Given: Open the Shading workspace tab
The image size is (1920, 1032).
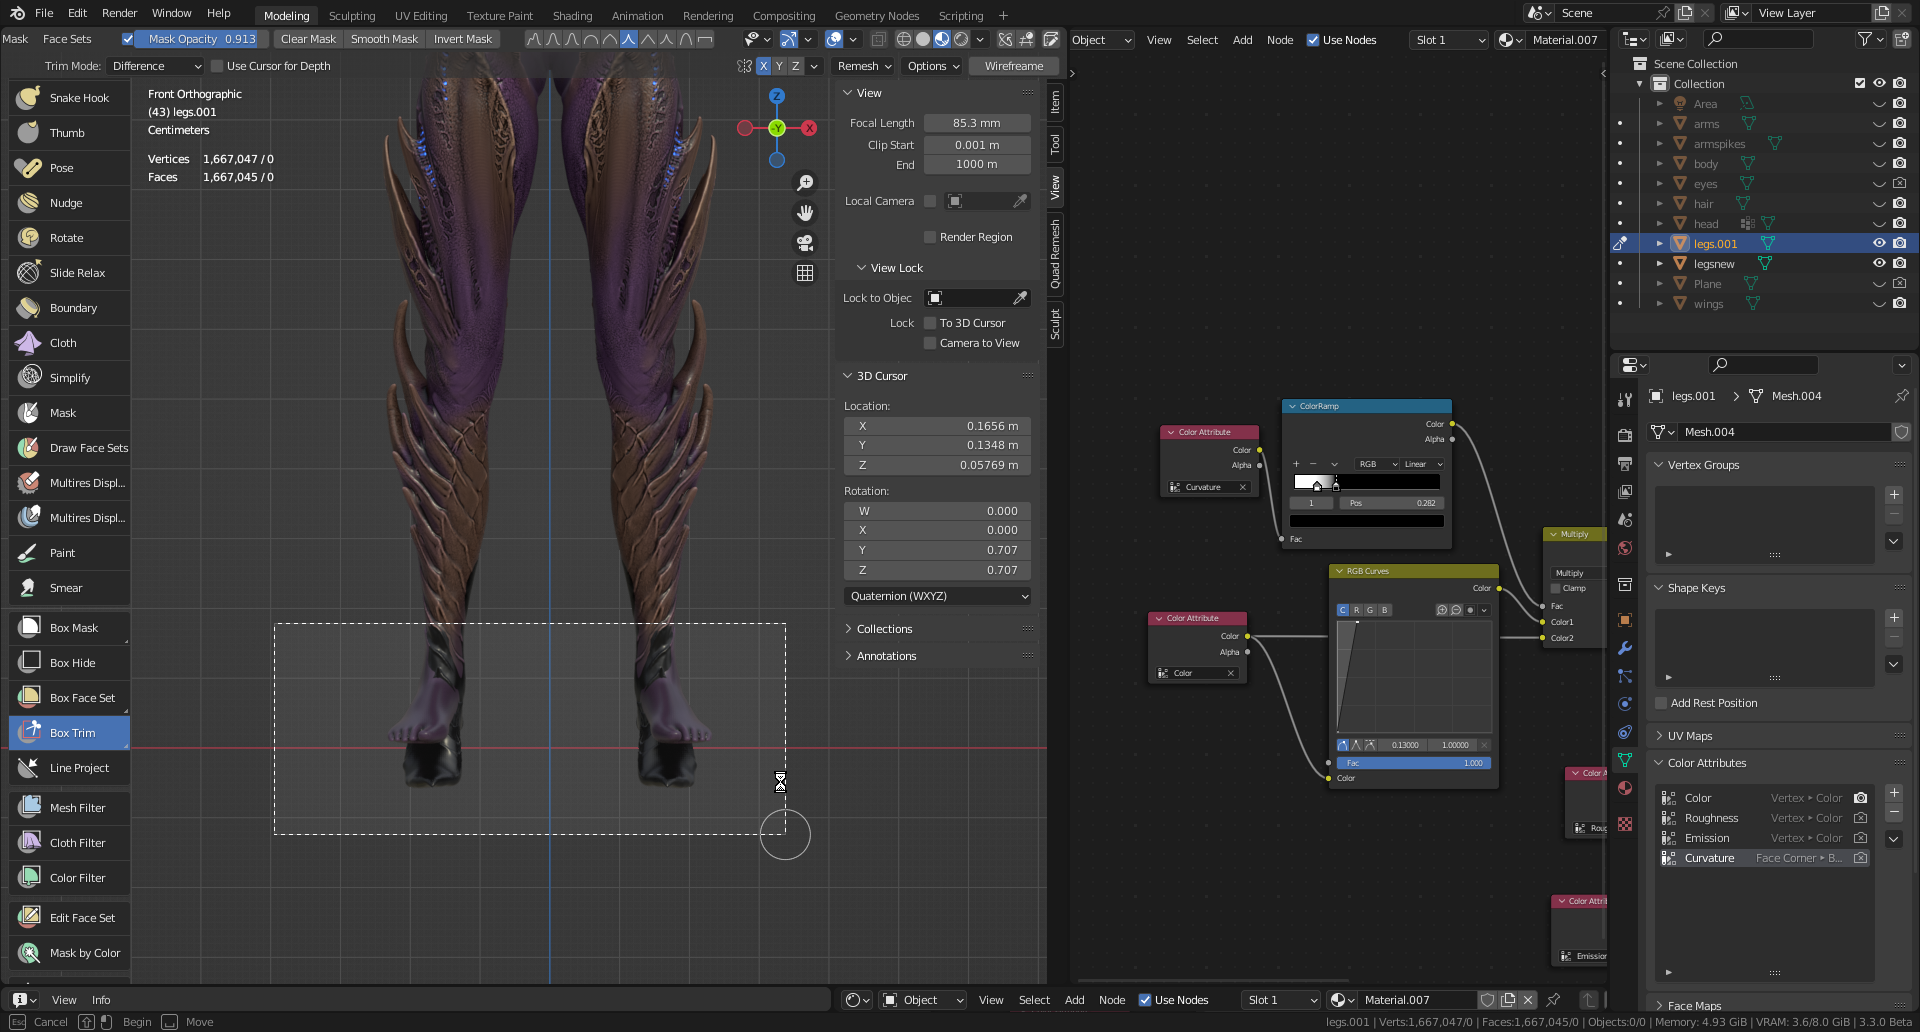Looking at the screenshot, I should pyautogui.click(x=572, y=16).
